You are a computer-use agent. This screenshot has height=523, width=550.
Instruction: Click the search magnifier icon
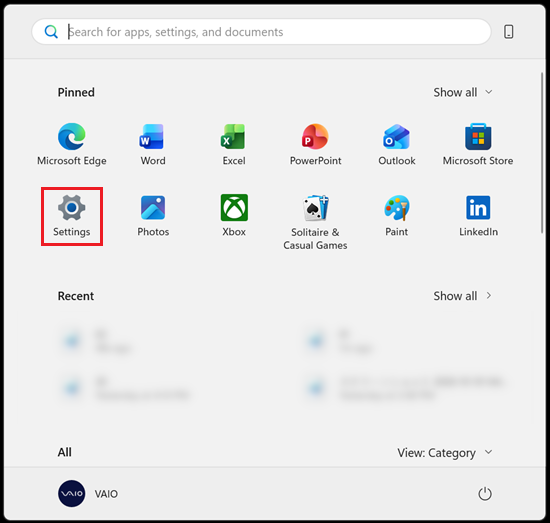click(51, 32)
